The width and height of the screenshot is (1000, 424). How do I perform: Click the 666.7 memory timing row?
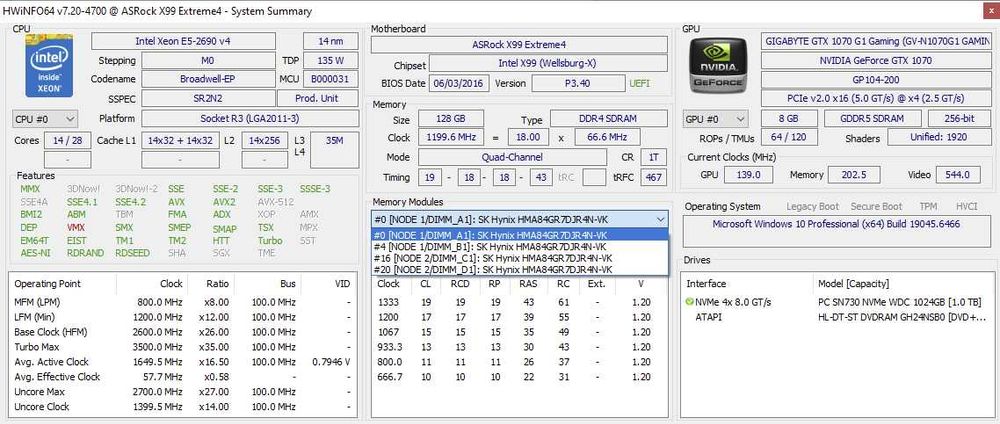(519, 377)
